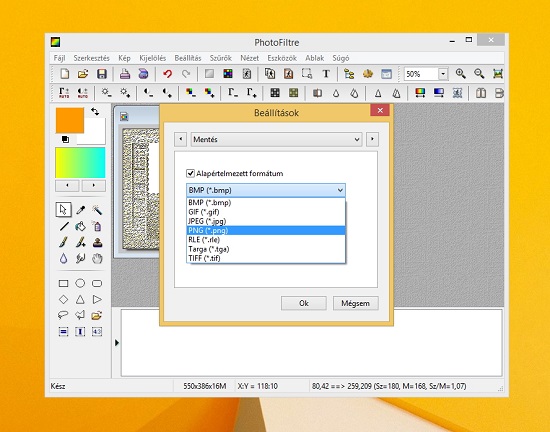Select Targa (*.tga) in the list

[266, 249]
